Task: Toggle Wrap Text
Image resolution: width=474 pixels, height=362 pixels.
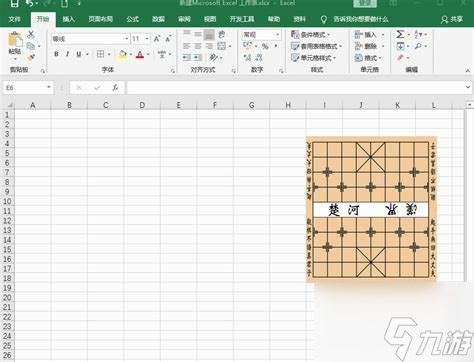Action: [x=221, y=34]
